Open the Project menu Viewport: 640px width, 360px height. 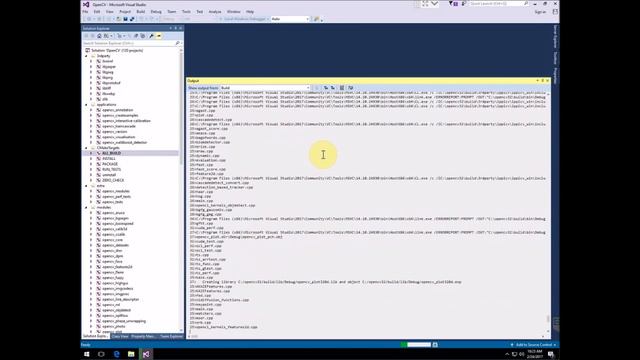click(125, 12)
